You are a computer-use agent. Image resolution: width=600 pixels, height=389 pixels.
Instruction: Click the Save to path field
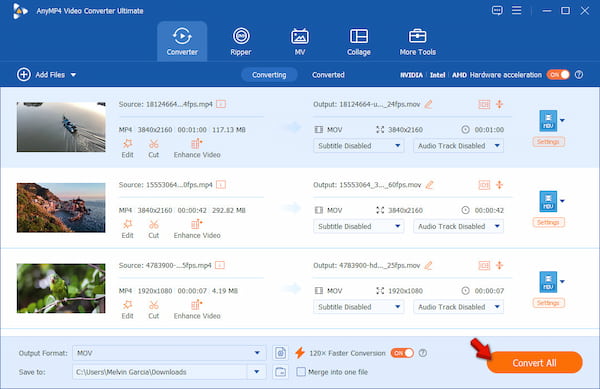point(160,372)
